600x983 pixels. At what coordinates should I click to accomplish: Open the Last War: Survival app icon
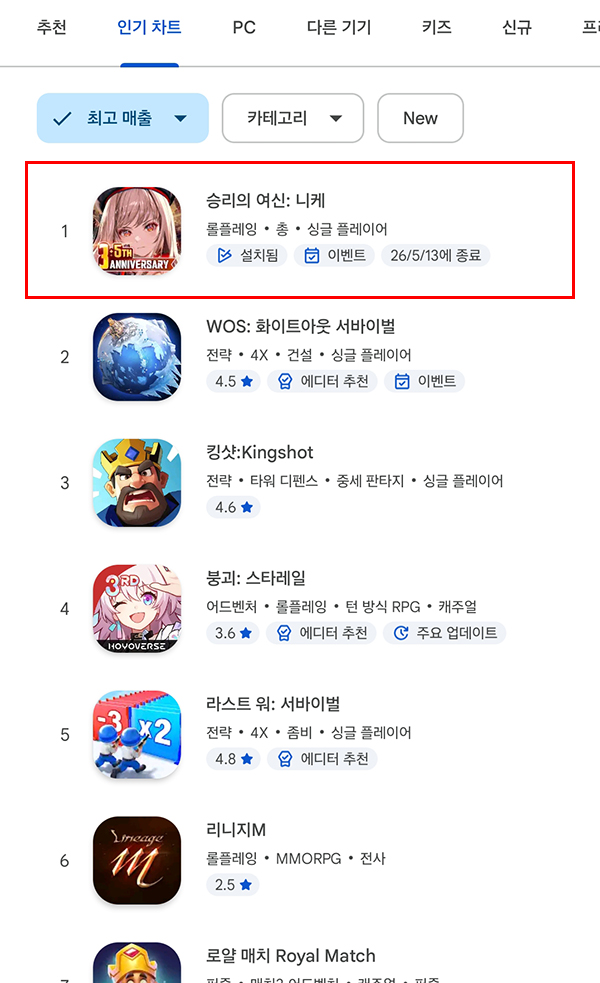(137, 735)
